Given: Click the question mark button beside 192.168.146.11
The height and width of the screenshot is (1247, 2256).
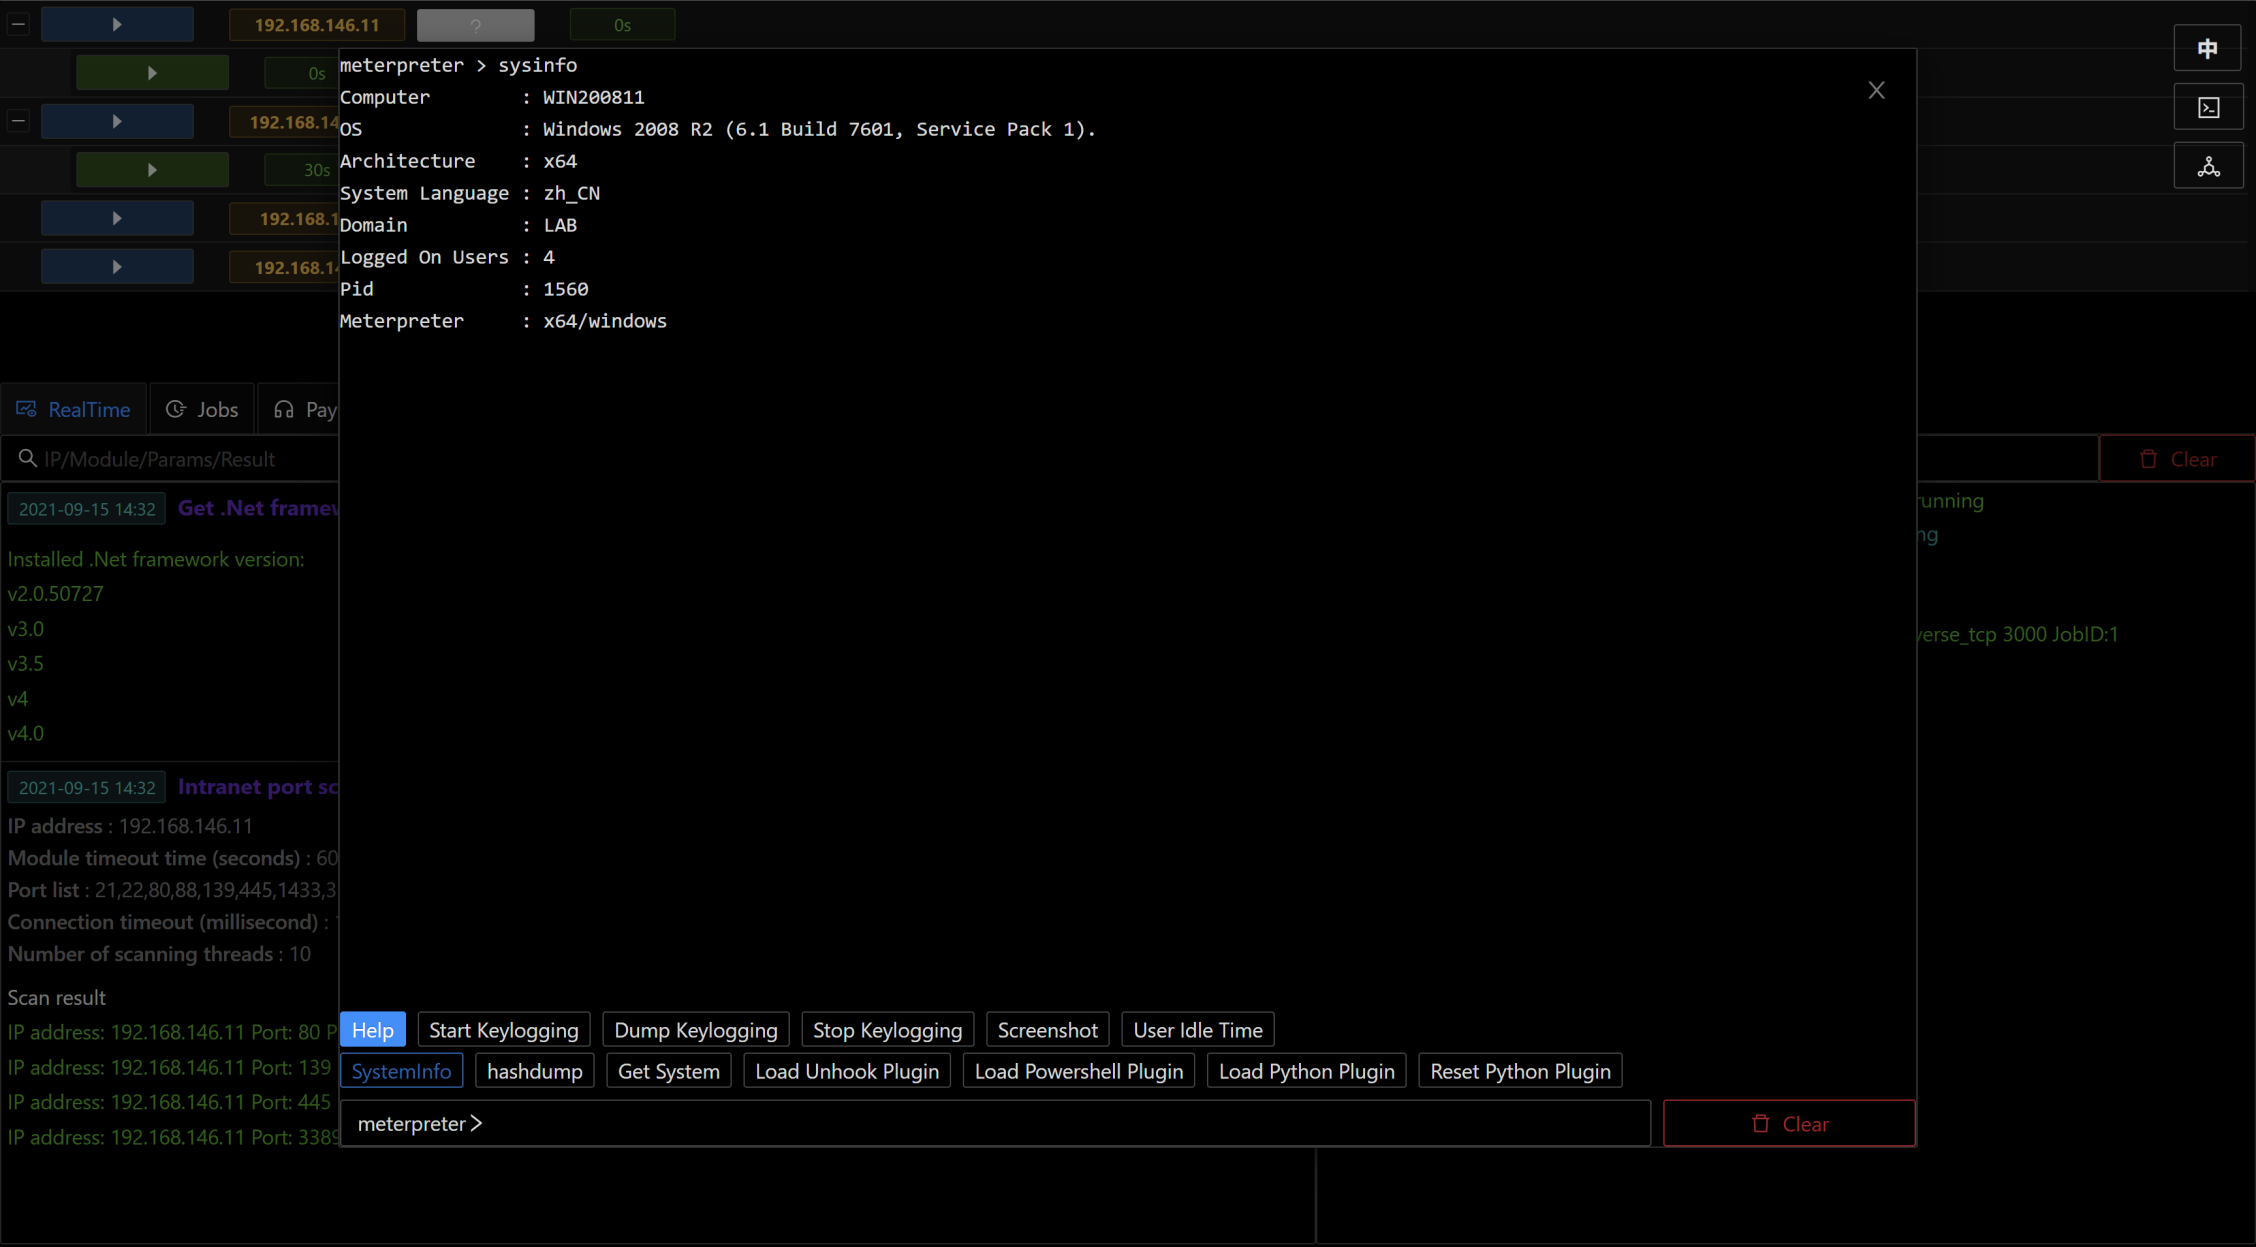Looking at the screenshot, I should [x=475, y=25].
